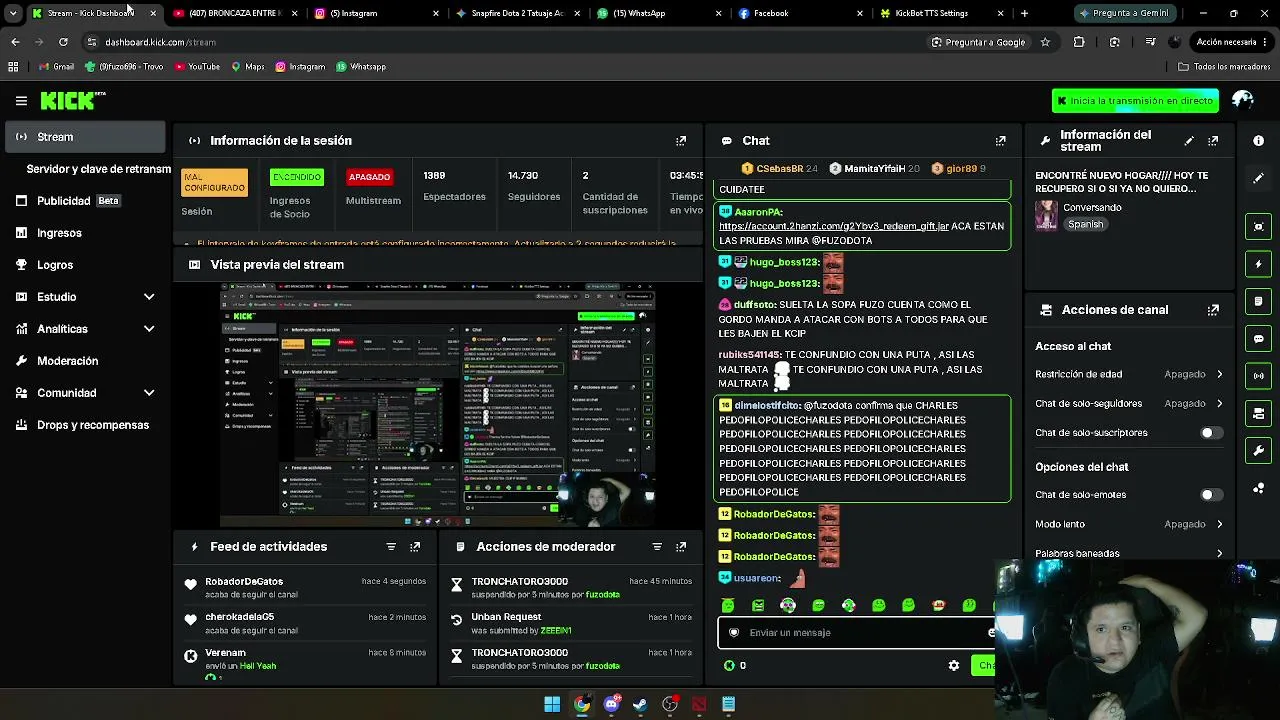Screen dimensions: 1280x720
Task: Open the Gmail bookmark
Action: point(56,67)
